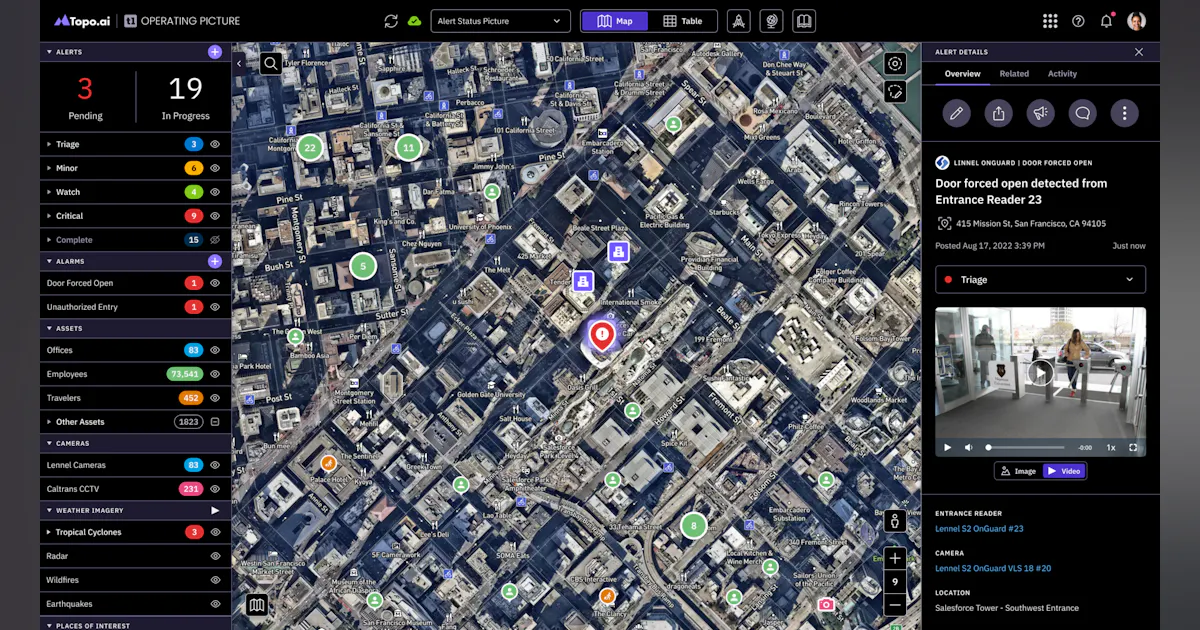
Task: Play the video with bottom play control
Action: [948, 447]
